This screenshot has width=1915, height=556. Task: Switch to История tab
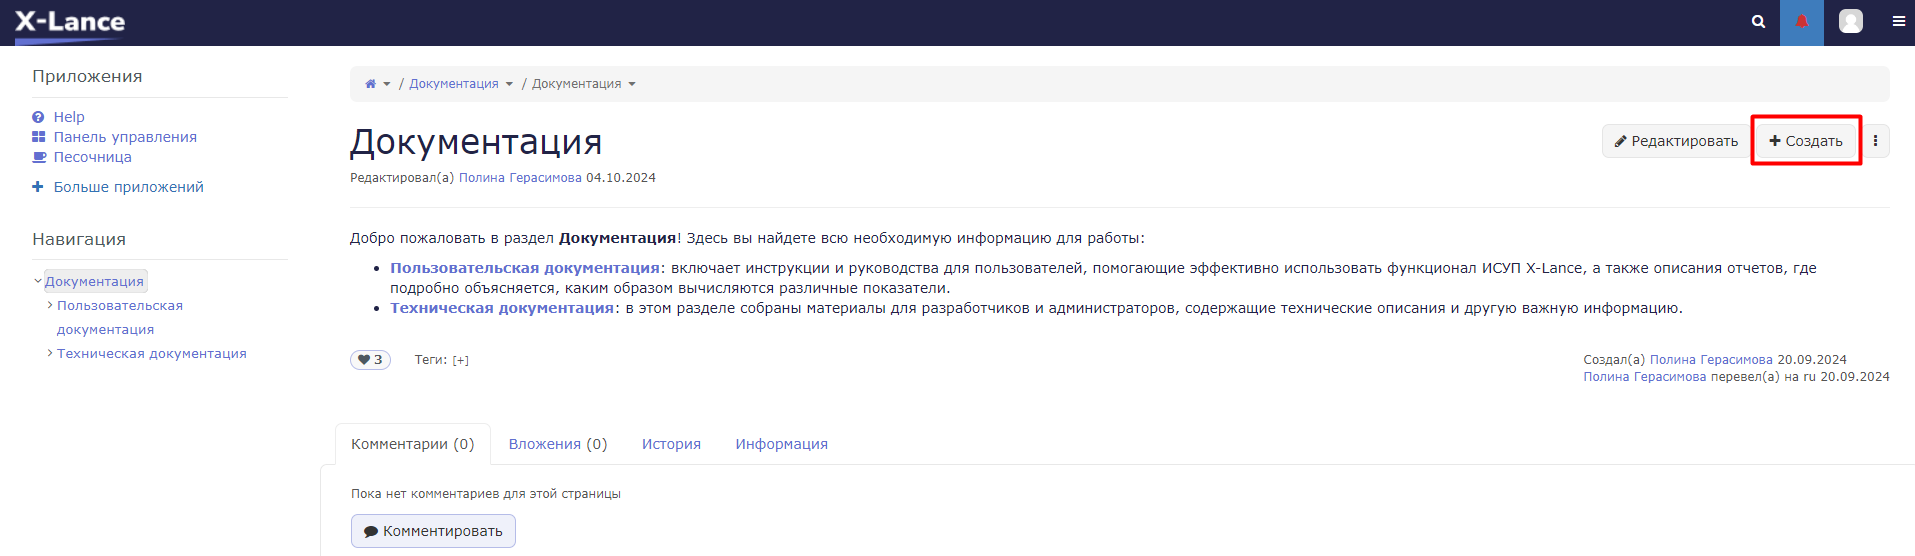click(671, 444)
